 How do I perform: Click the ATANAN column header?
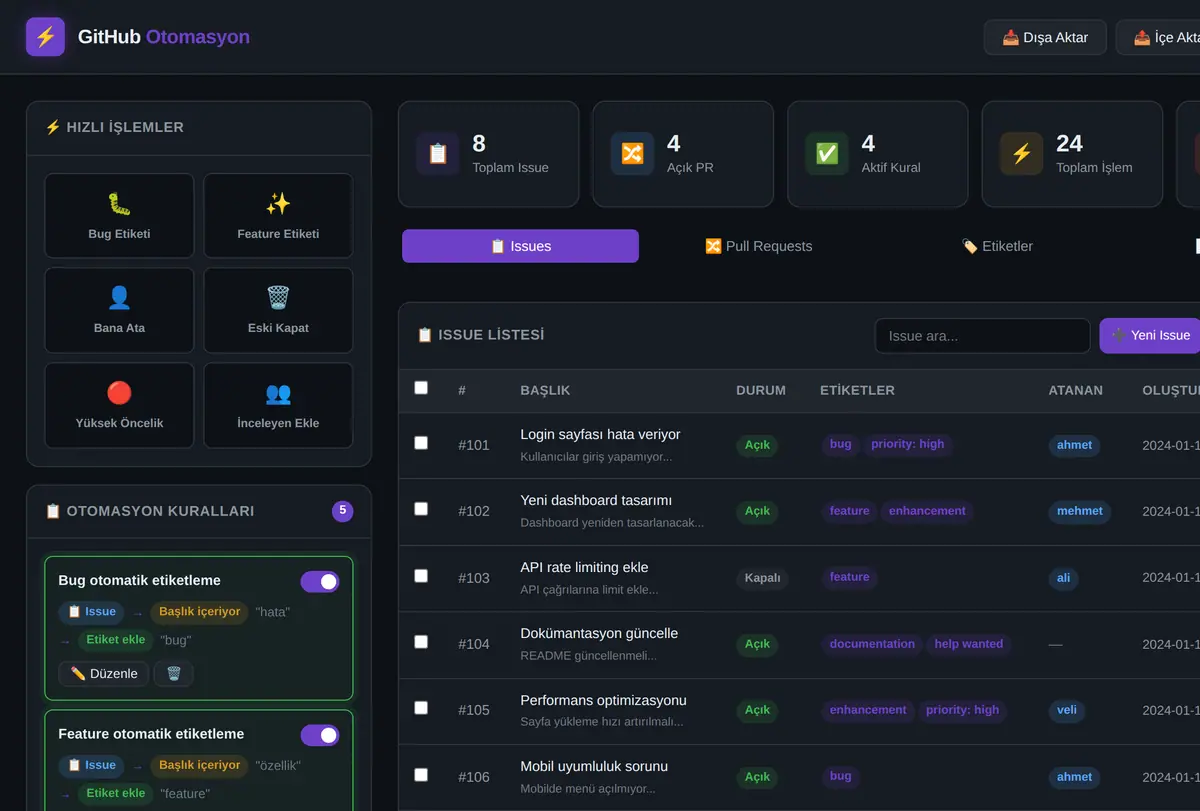(1075, 390)
